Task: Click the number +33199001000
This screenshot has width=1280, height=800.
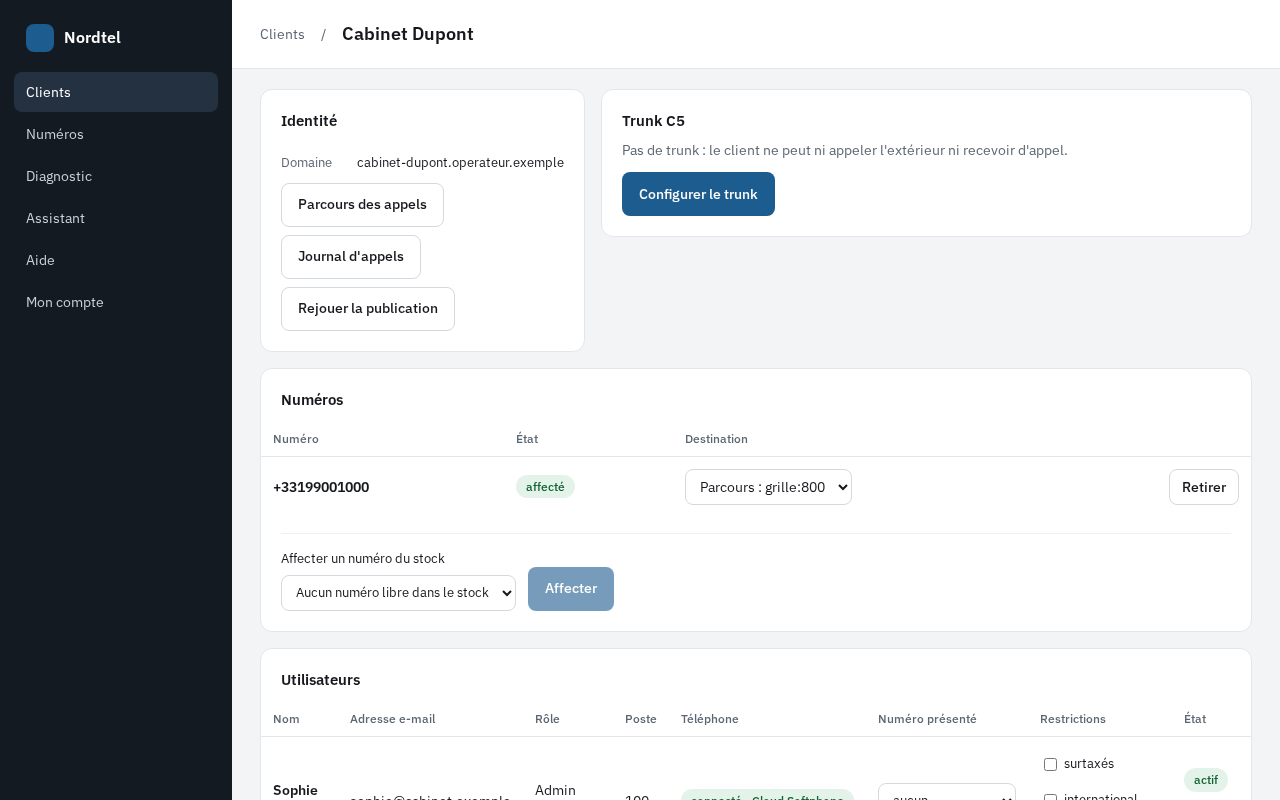Action: coord(321,487)
